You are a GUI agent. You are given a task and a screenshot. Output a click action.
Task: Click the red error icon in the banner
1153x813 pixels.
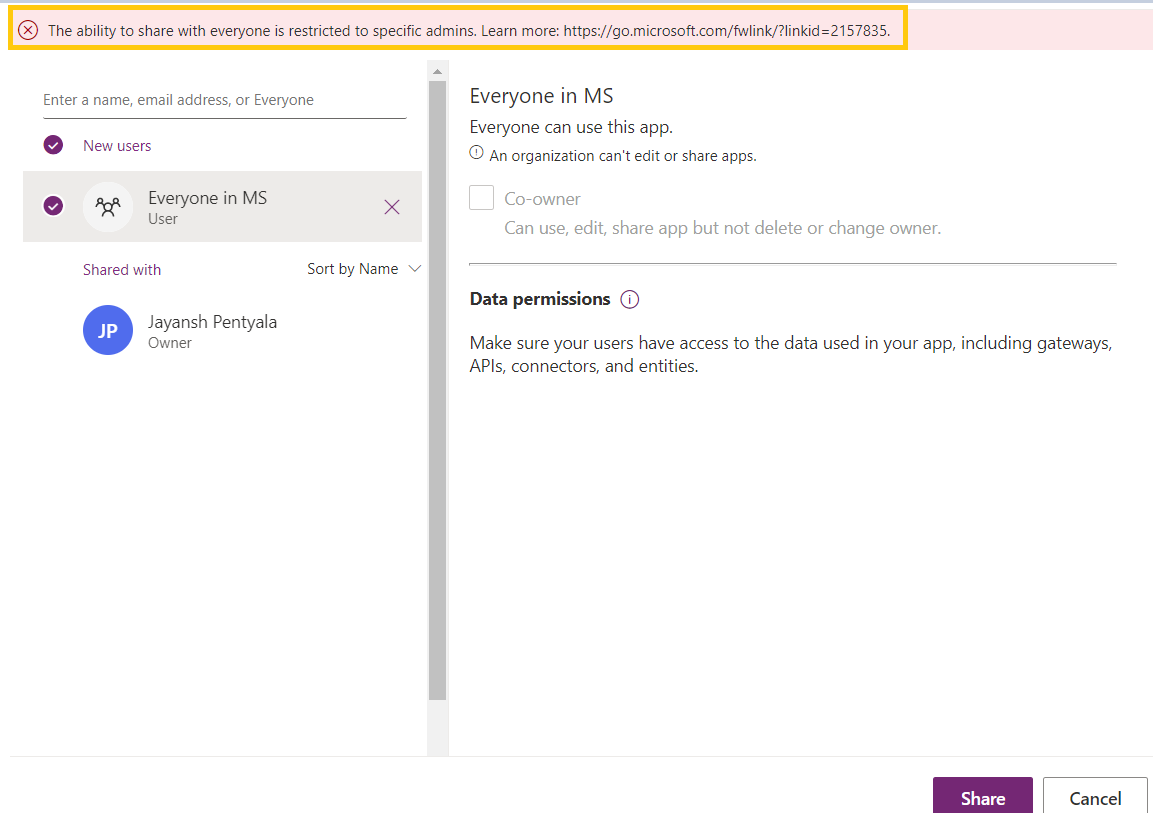click(x=28, y=30)
